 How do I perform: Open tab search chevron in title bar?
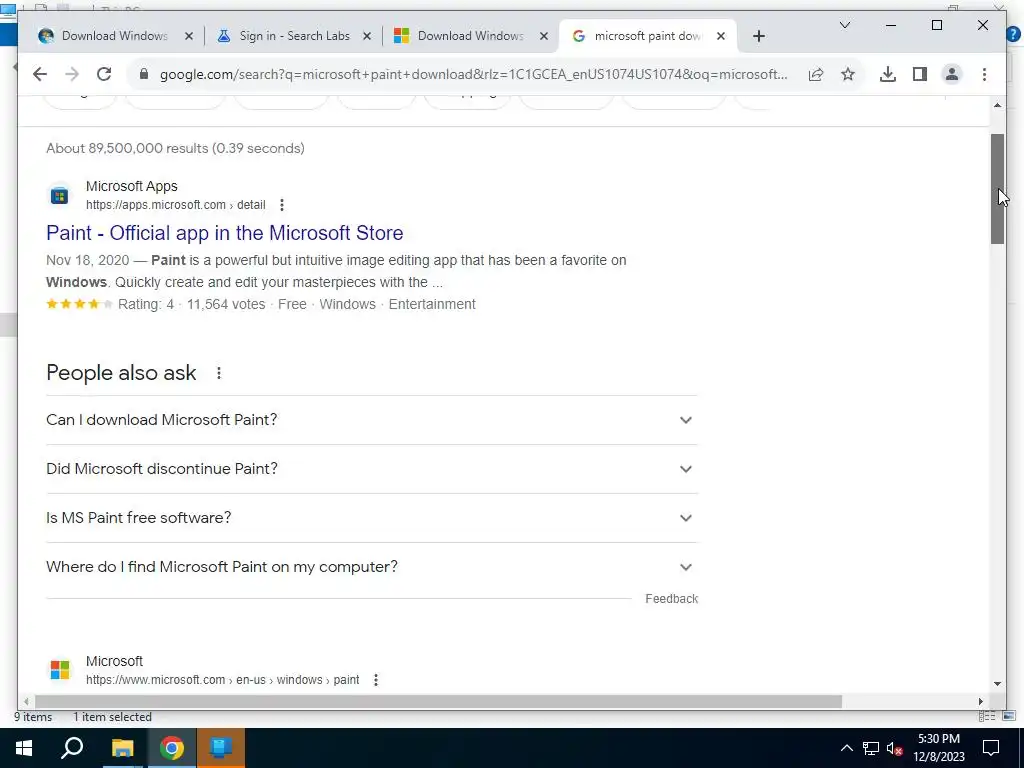click(844, 25)
